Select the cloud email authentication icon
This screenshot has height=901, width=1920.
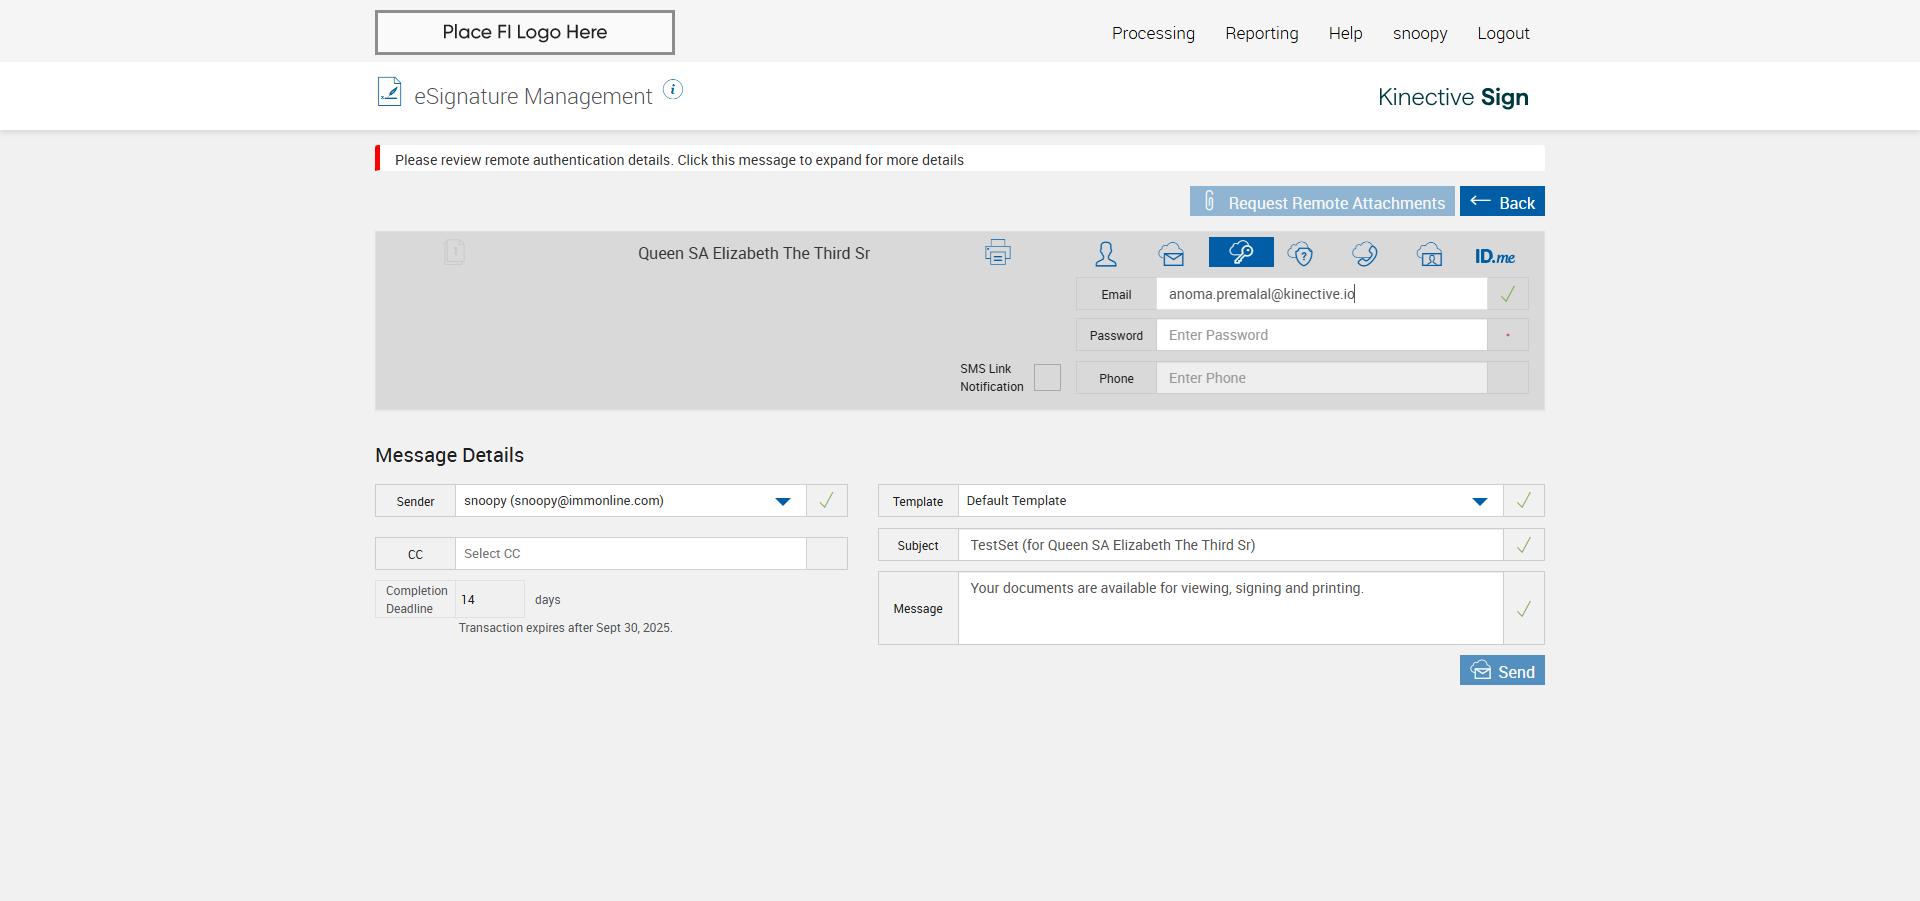[1172, 254]
